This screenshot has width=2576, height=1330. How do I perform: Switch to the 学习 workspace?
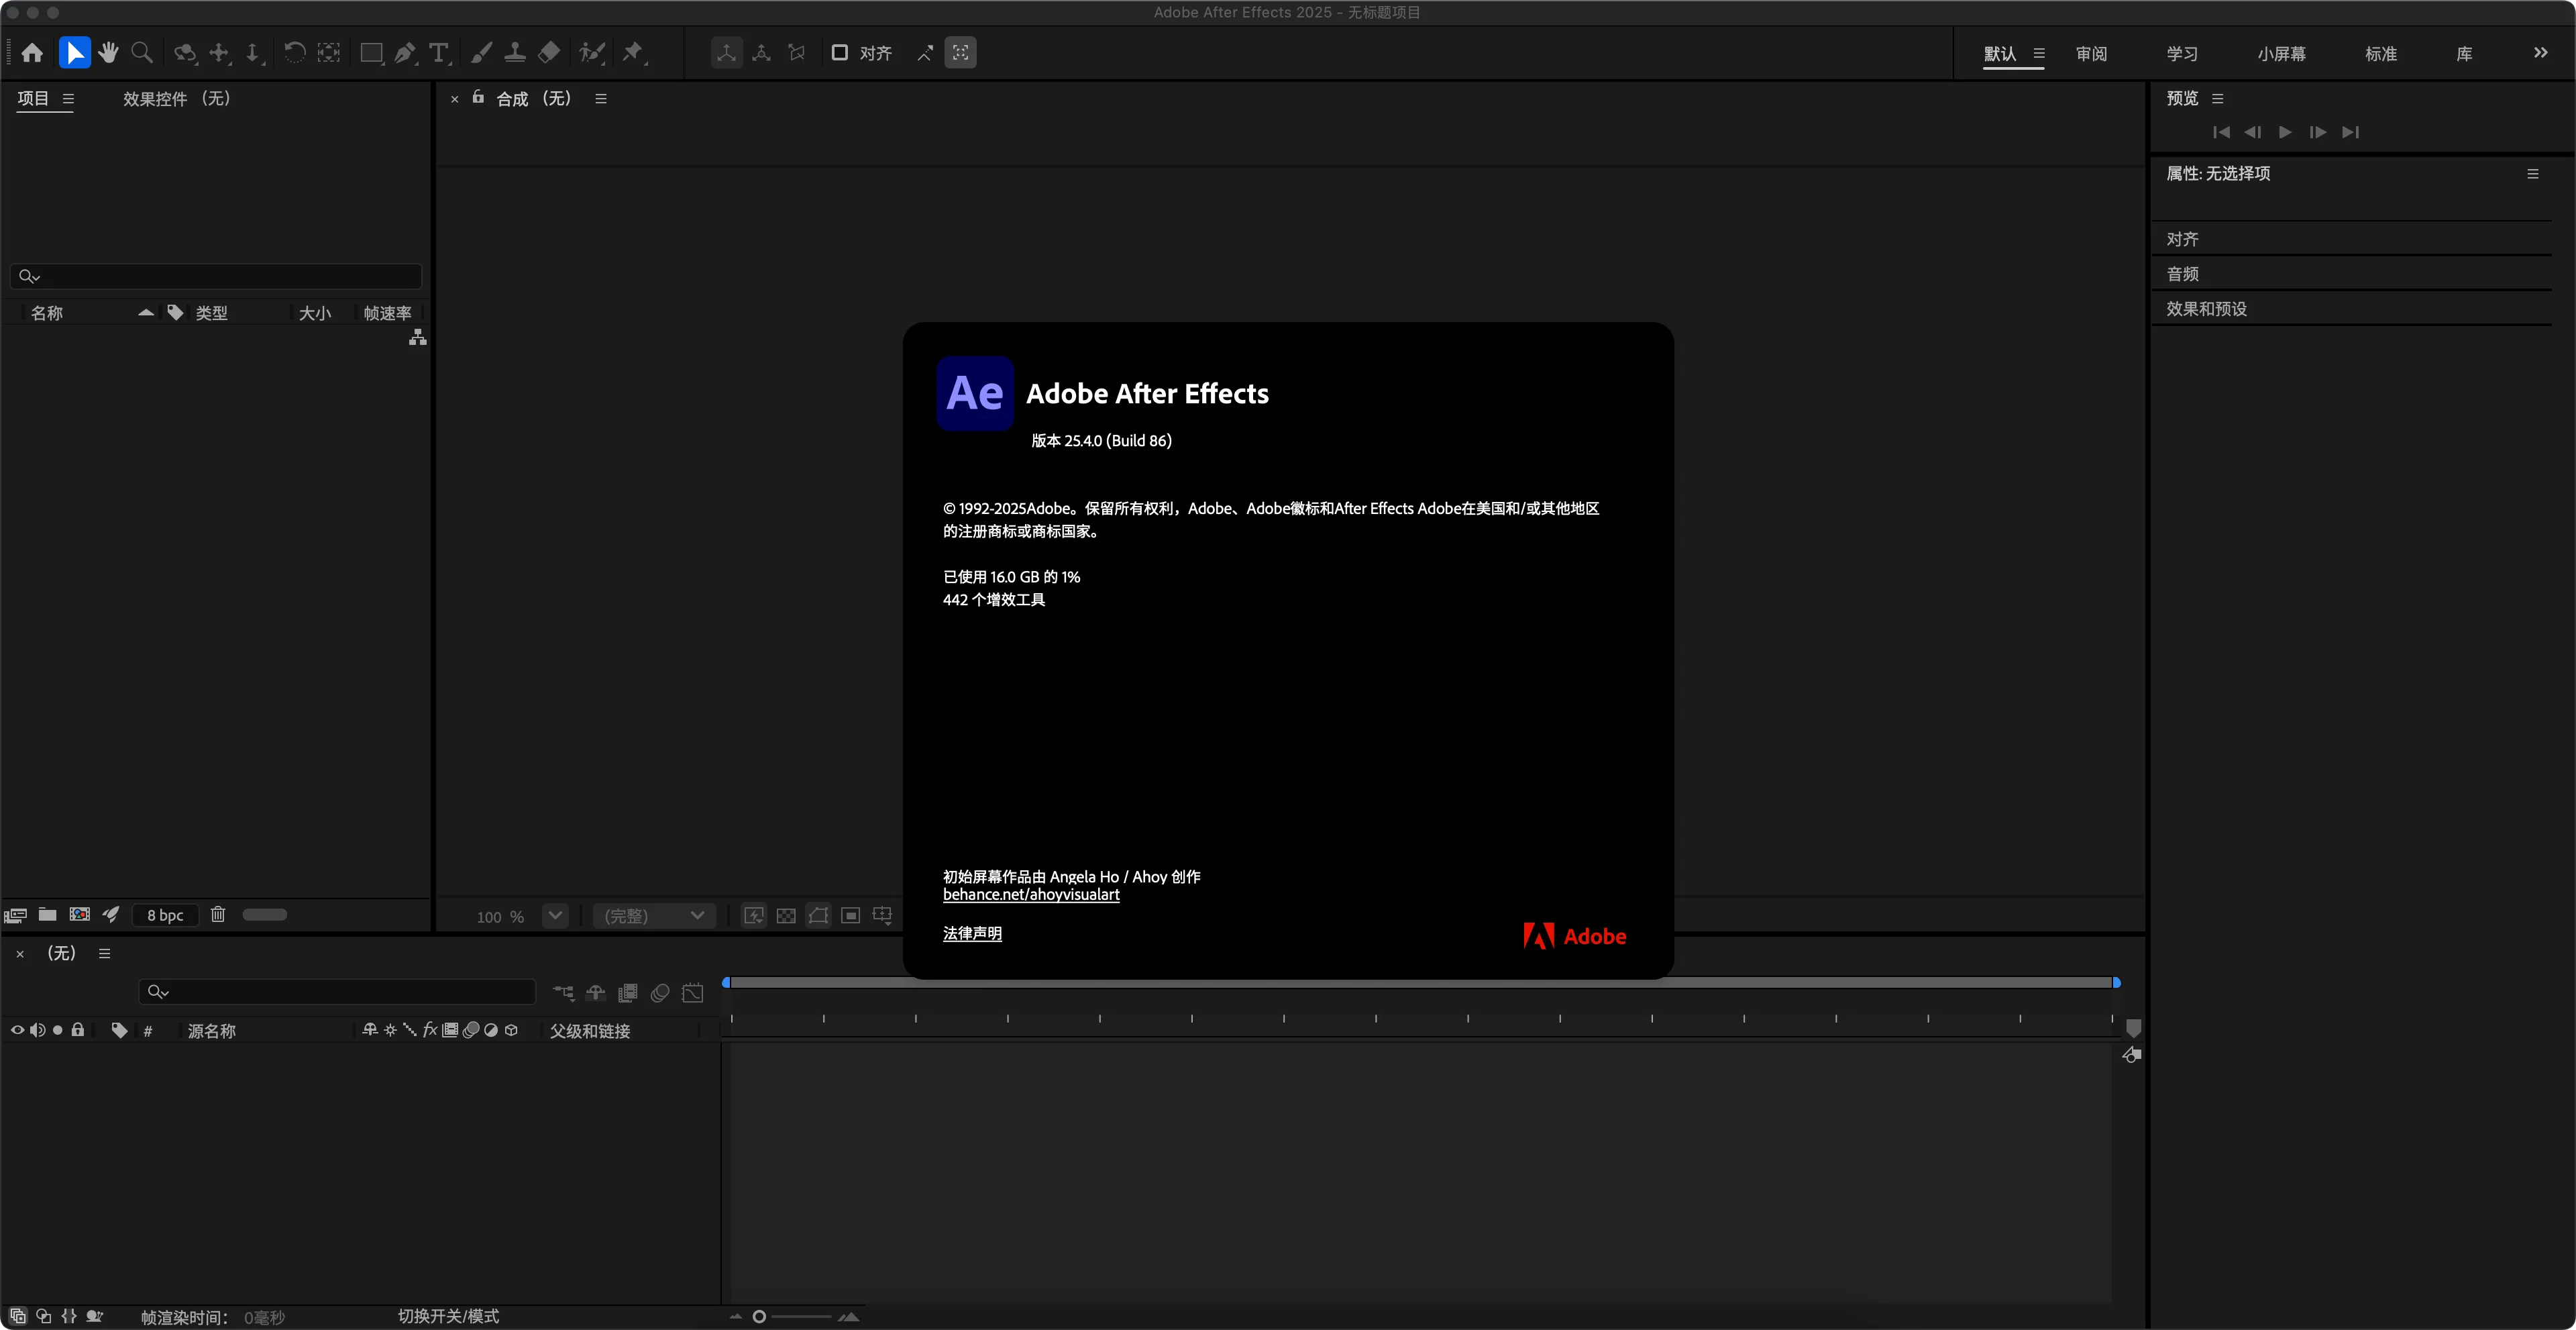(2182, 54)
